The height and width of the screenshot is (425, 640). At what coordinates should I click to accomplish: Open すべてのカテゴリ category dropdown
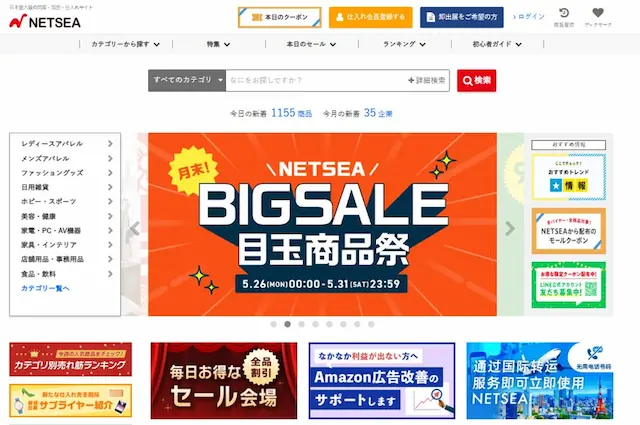187,80
